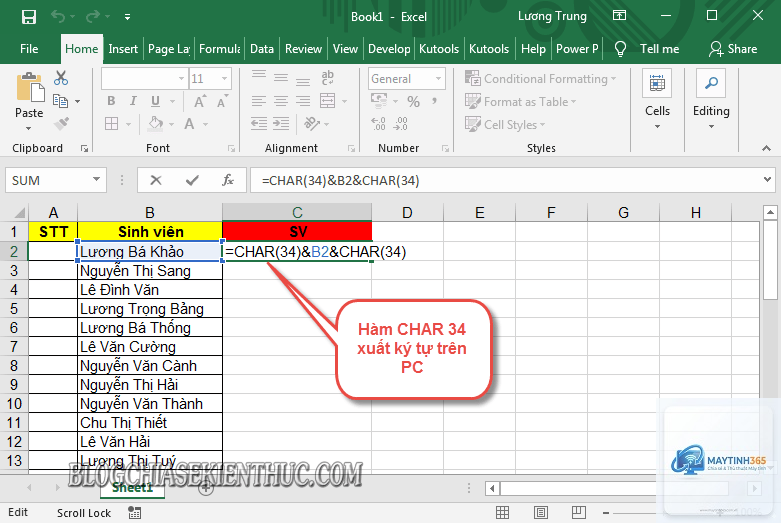Collapse the ribbon with the chevron
This screenshot has height=523, width=781.
767,148
